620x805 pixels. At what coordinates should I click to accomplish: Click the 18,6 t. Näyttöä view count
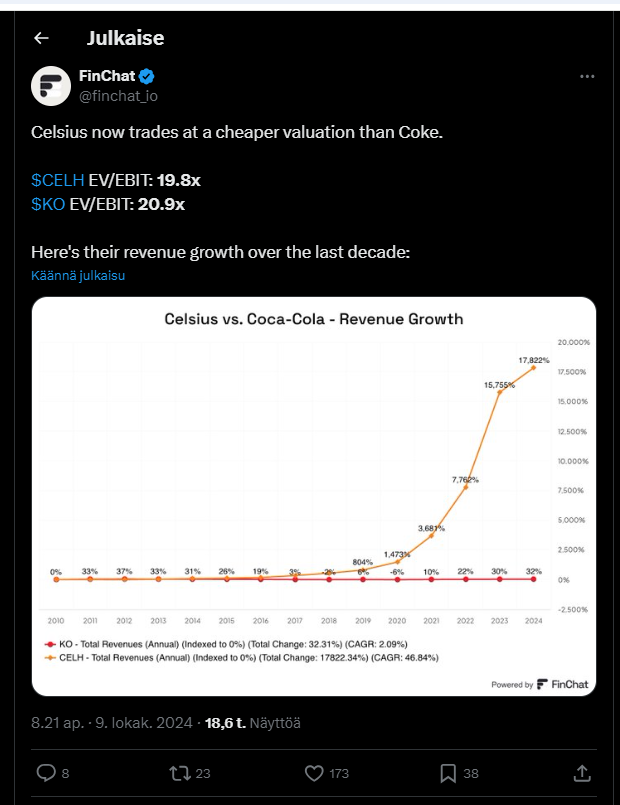point(253,722)
